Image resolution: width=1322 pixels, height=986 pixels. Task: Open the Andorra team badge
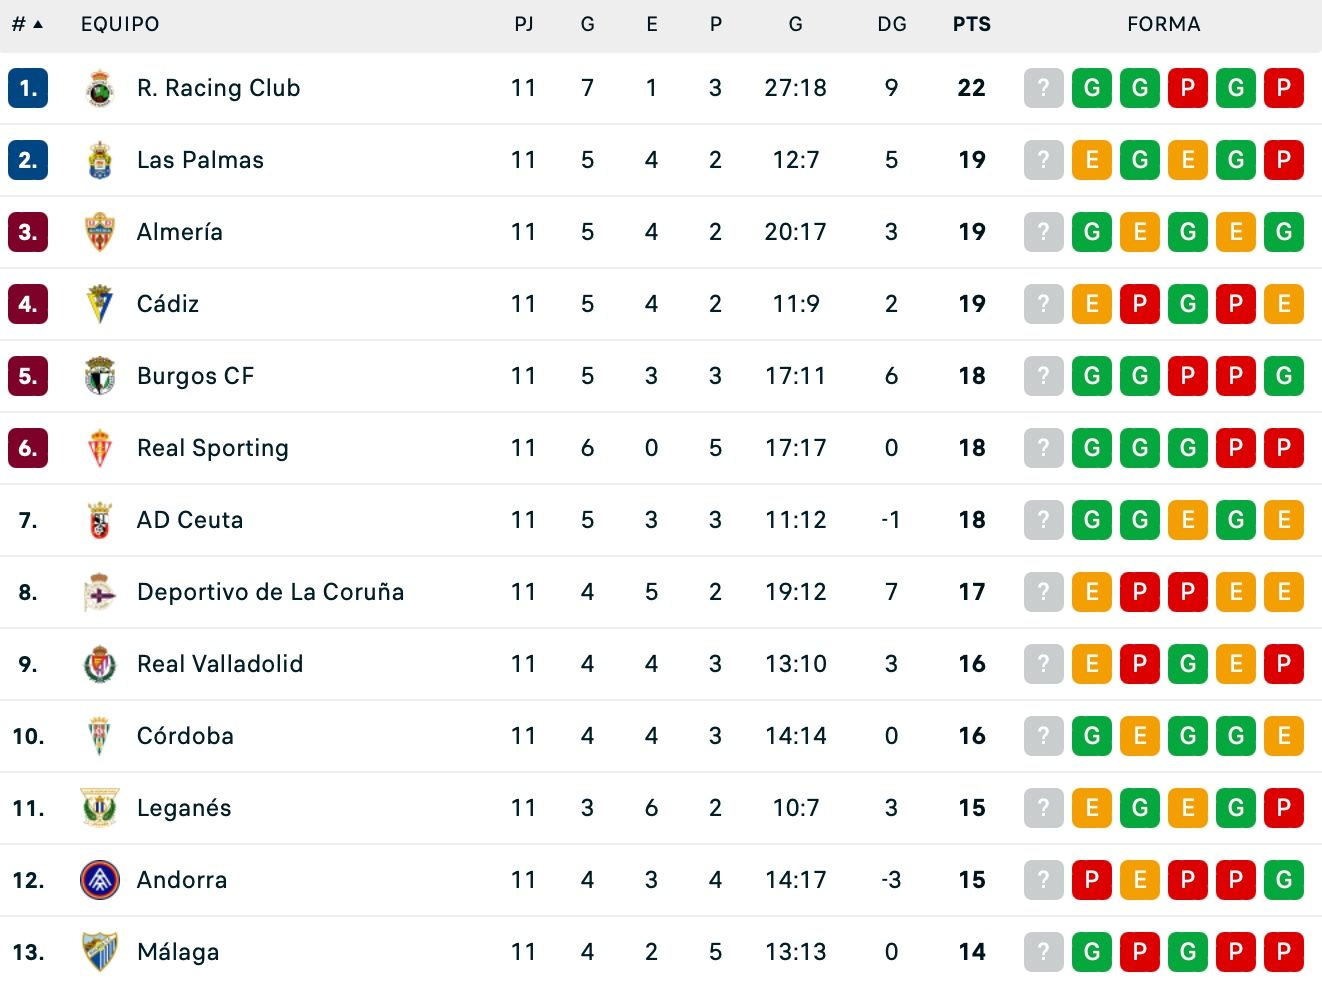tap(100, 880)
